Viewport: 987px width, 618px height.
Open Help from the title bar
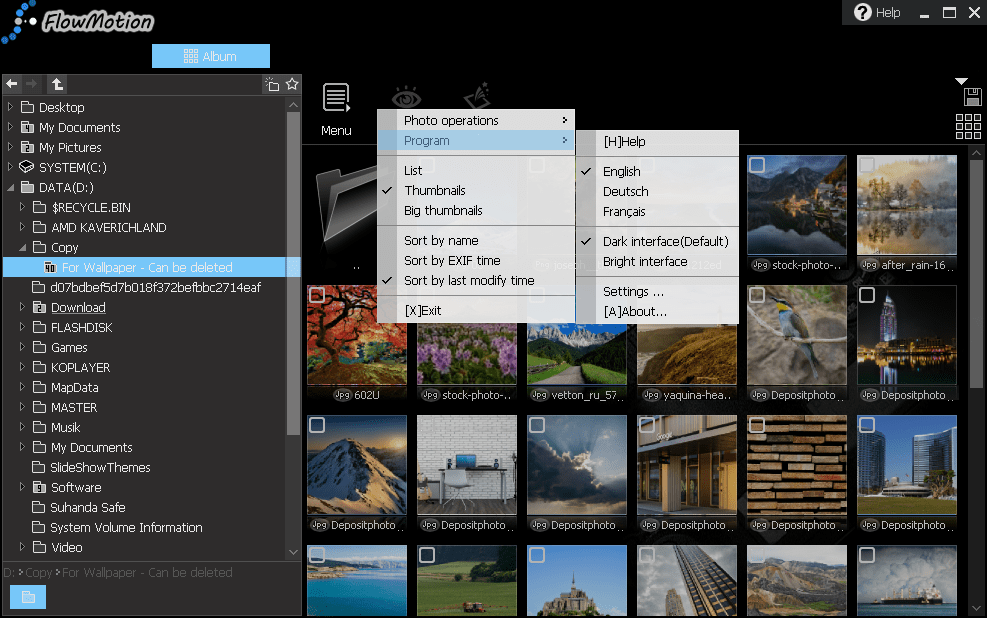tap(877, 13)
